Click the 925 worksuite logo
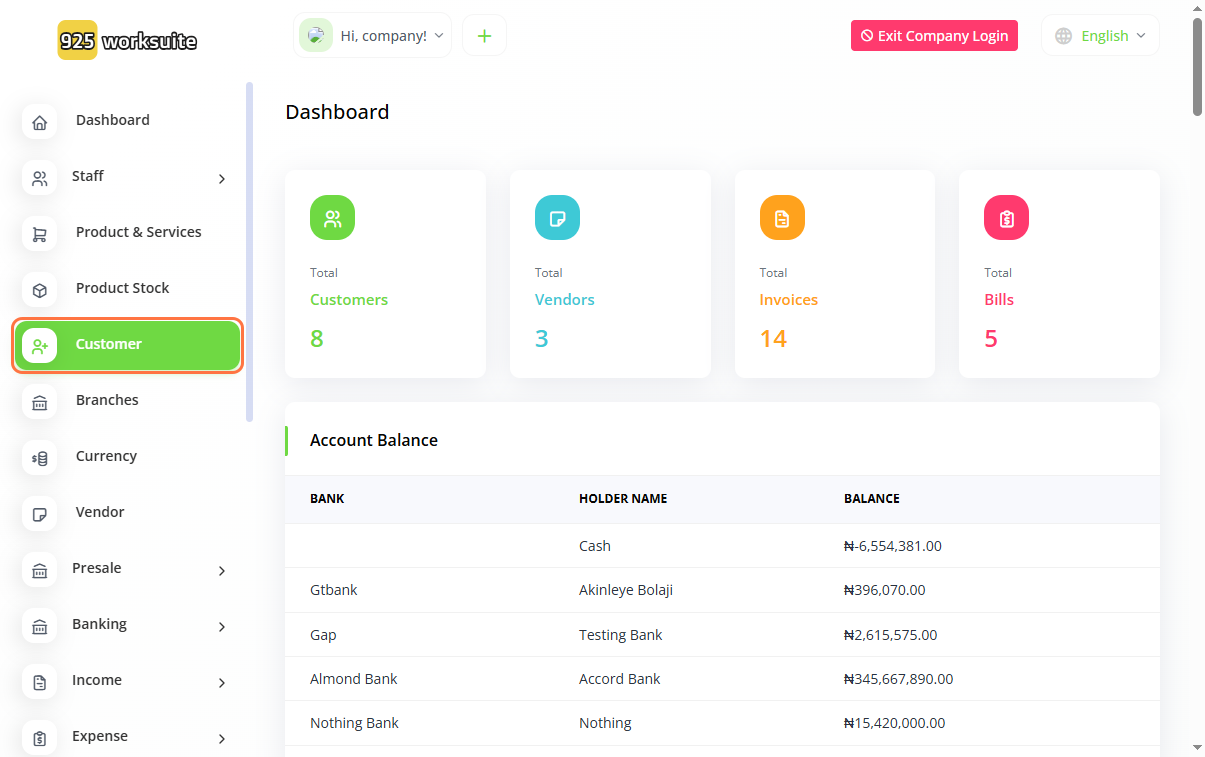The image size is (1205, 757). 127,41
